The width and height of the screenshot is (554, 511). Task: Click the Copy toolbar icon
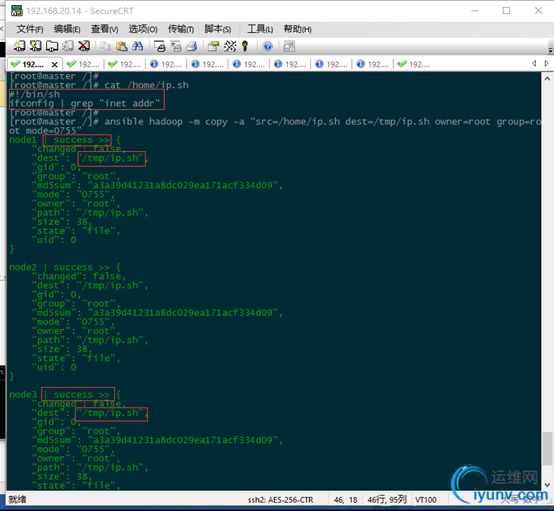(x=105, y=46)
